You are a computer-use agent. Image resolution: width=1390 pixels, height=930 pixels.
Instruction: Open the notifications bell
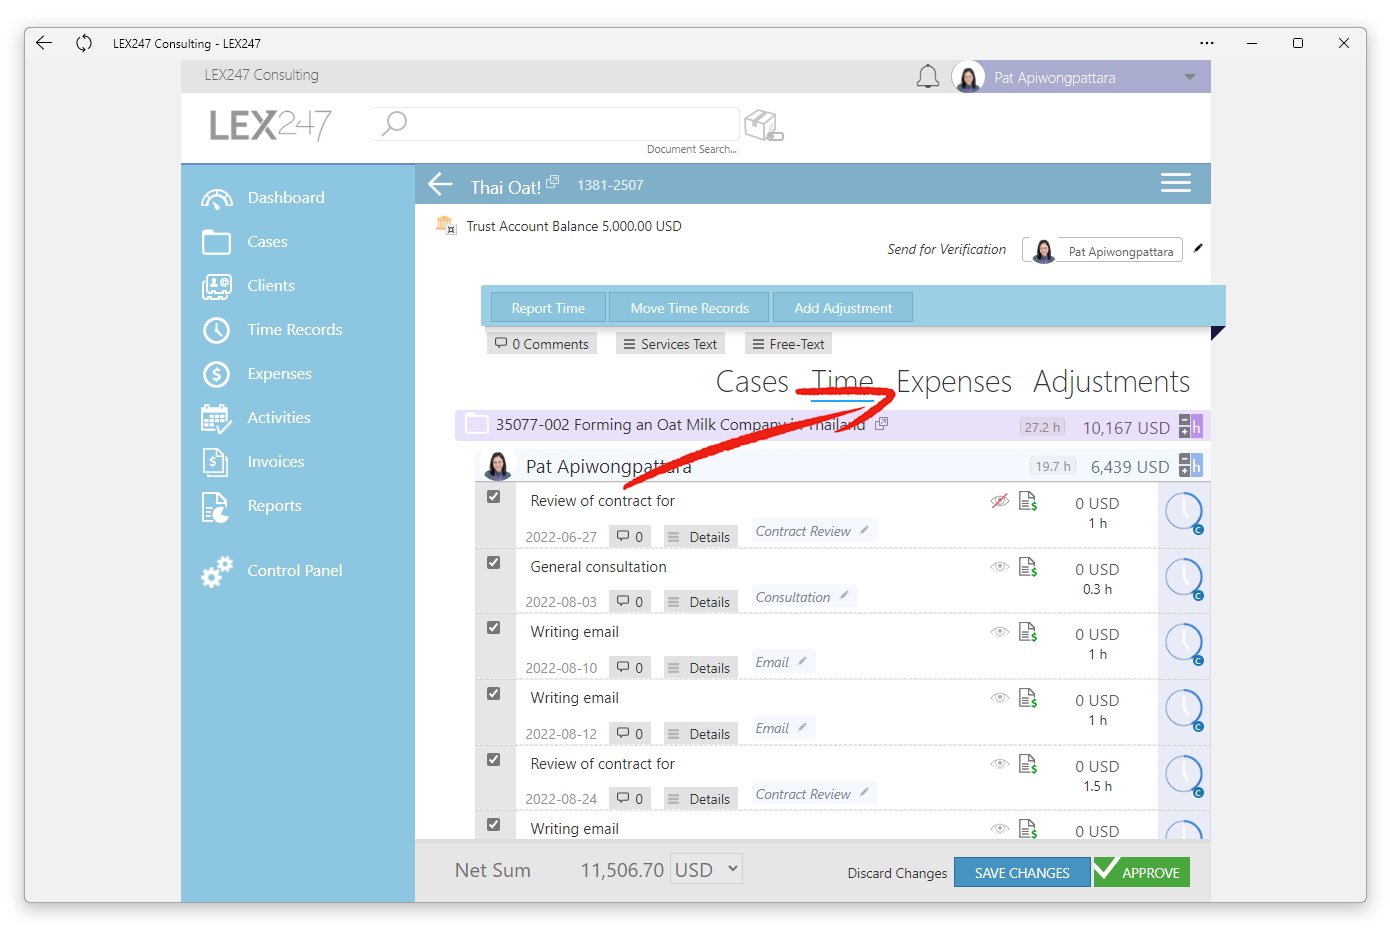pyautogui.click(x=928, y=77)
